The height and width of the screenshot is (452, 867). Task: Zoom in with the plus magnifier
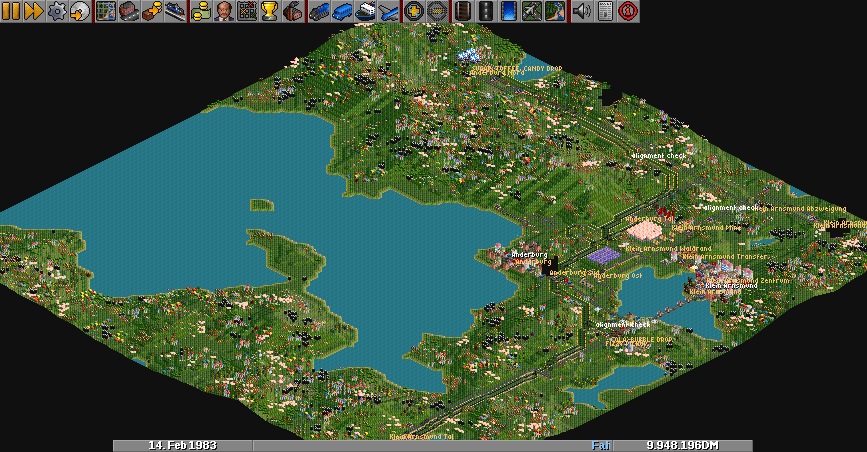414,11
